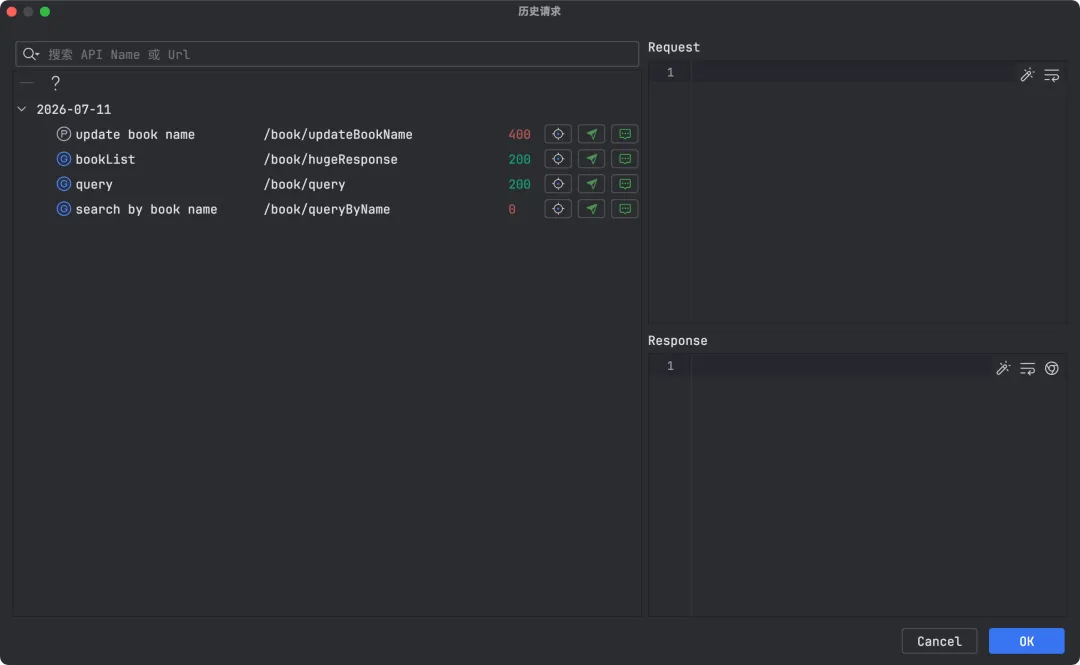
Task: Click the collapse-all dash icon
Action: 27,83
